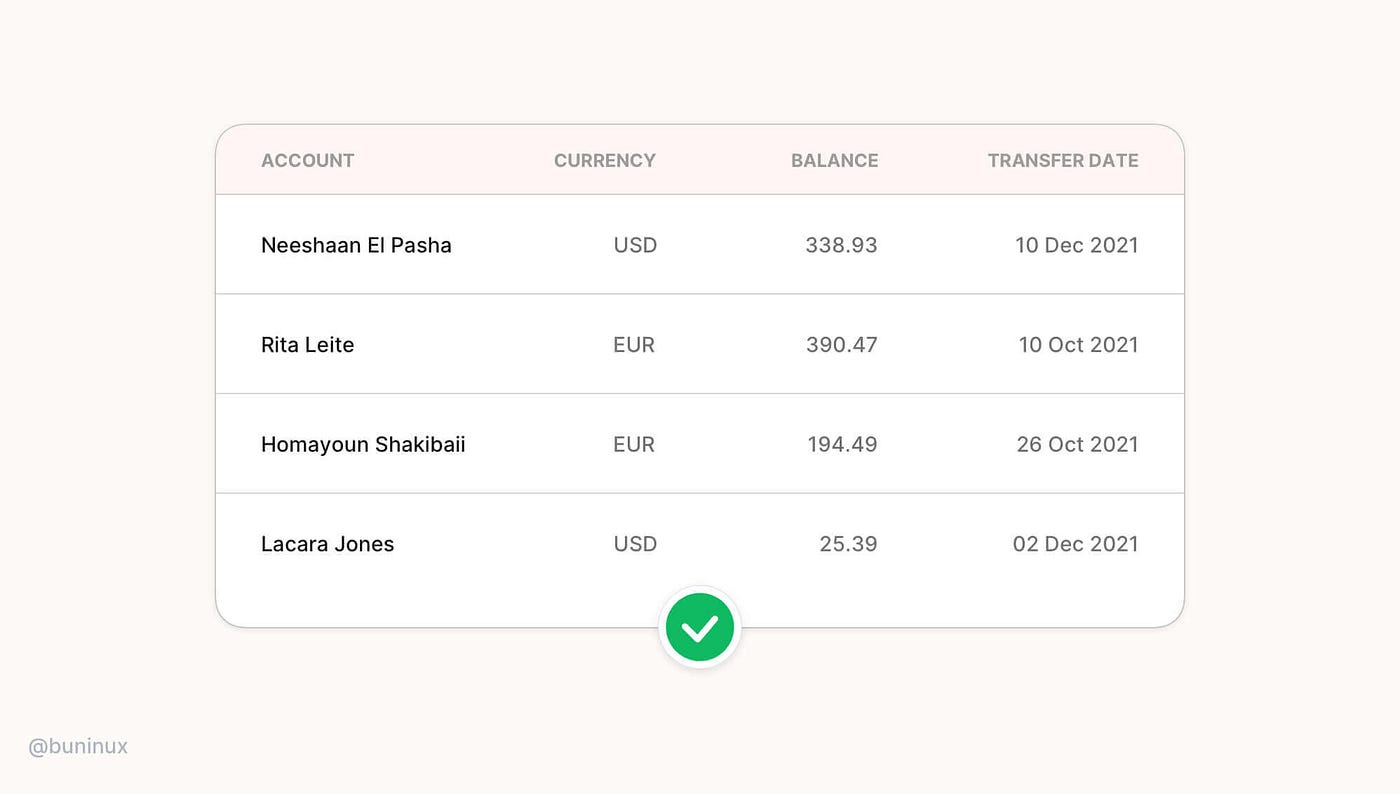Select the 194.49 balance amount
Image resolution: width=1400 pixels, height=794 pixels.
point(842,444)
